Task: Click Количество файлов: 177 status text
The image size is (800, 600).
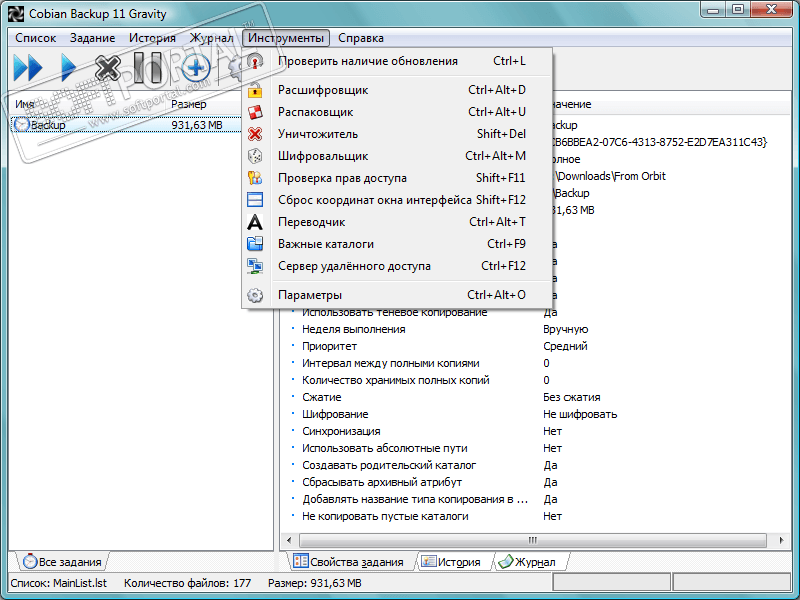Action: [x=187, y=583]
